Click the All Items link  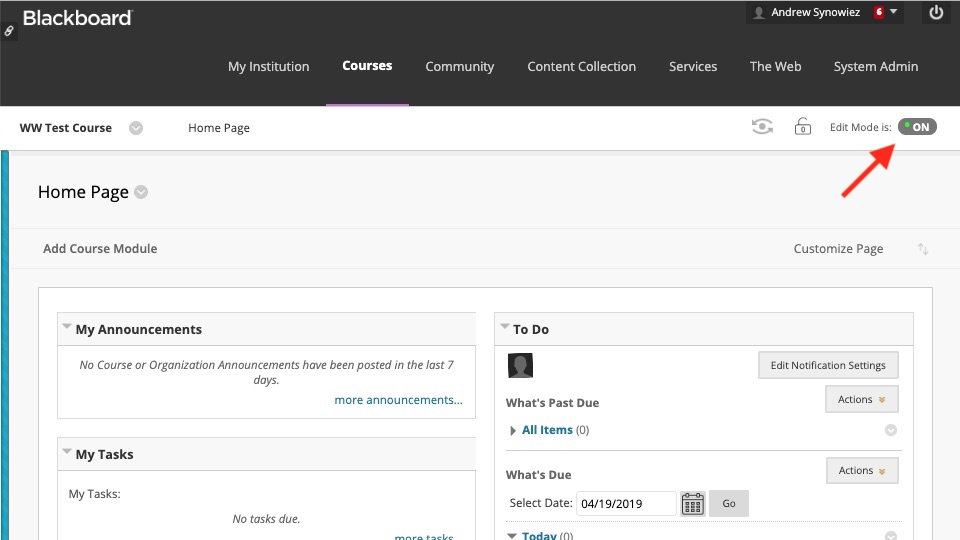547,430
